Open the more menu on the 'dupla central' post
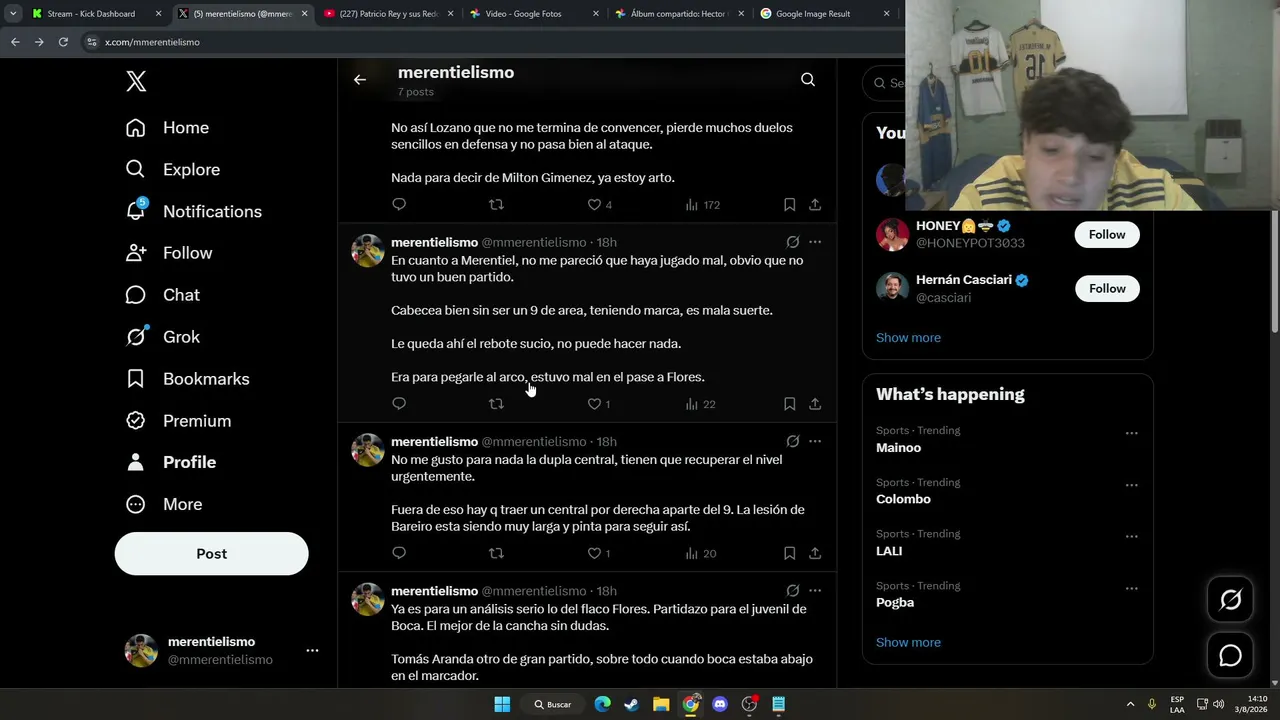Screen dimensions: 1280x720 coord(815,441)
